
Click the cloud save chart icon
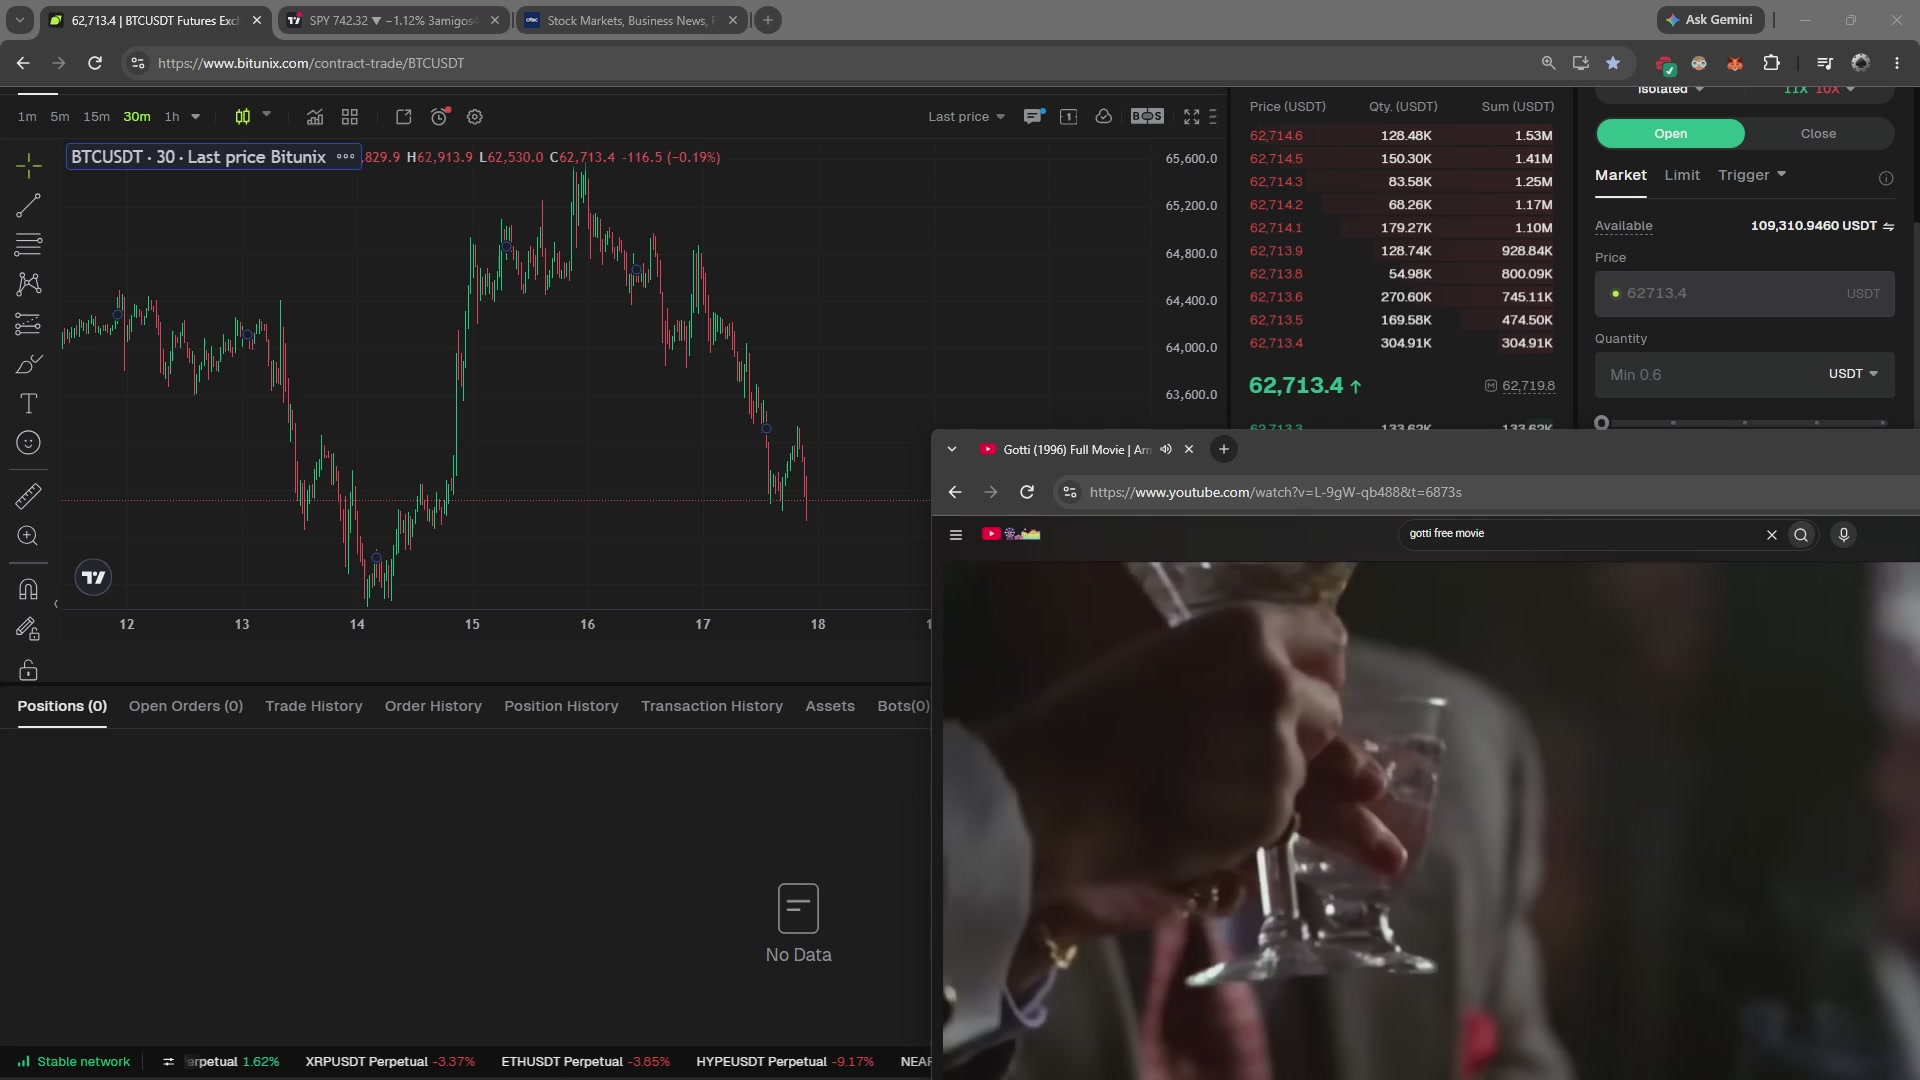[x=1104, y=117]
